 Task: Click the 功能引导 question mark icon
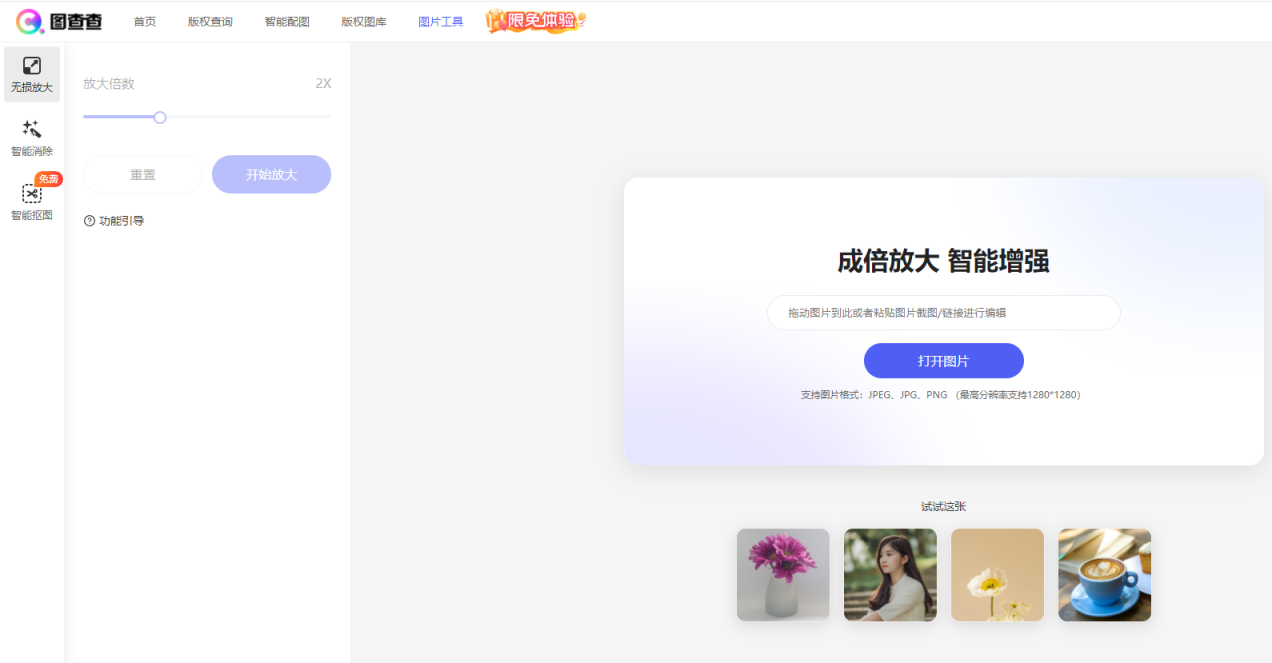pyautogui.click(x=89, y=220)
